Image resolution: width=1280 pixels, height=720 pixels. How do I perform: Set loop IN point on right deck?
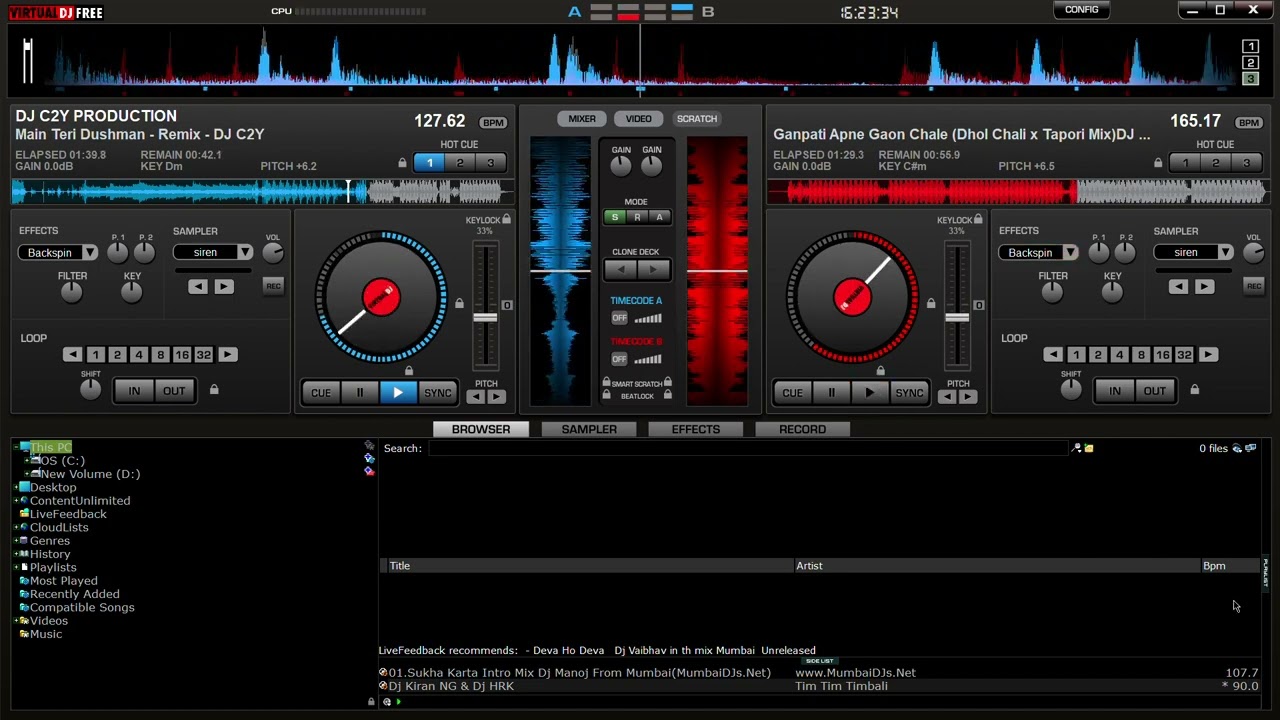pyautogui.click(x=1115, y=391)
